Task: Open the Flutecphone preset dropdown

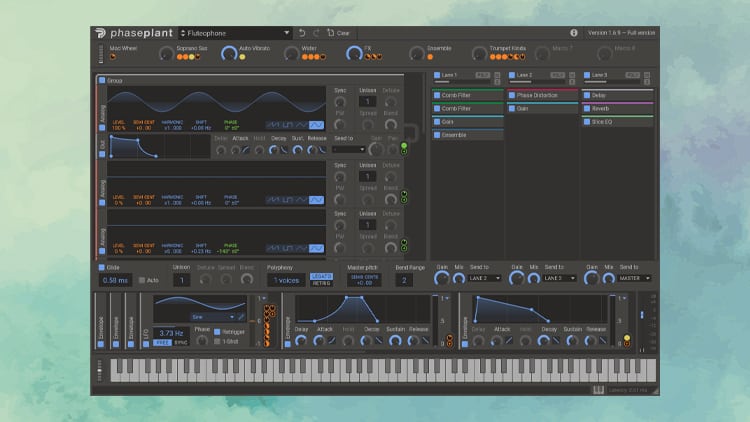Action: (235, 33)
